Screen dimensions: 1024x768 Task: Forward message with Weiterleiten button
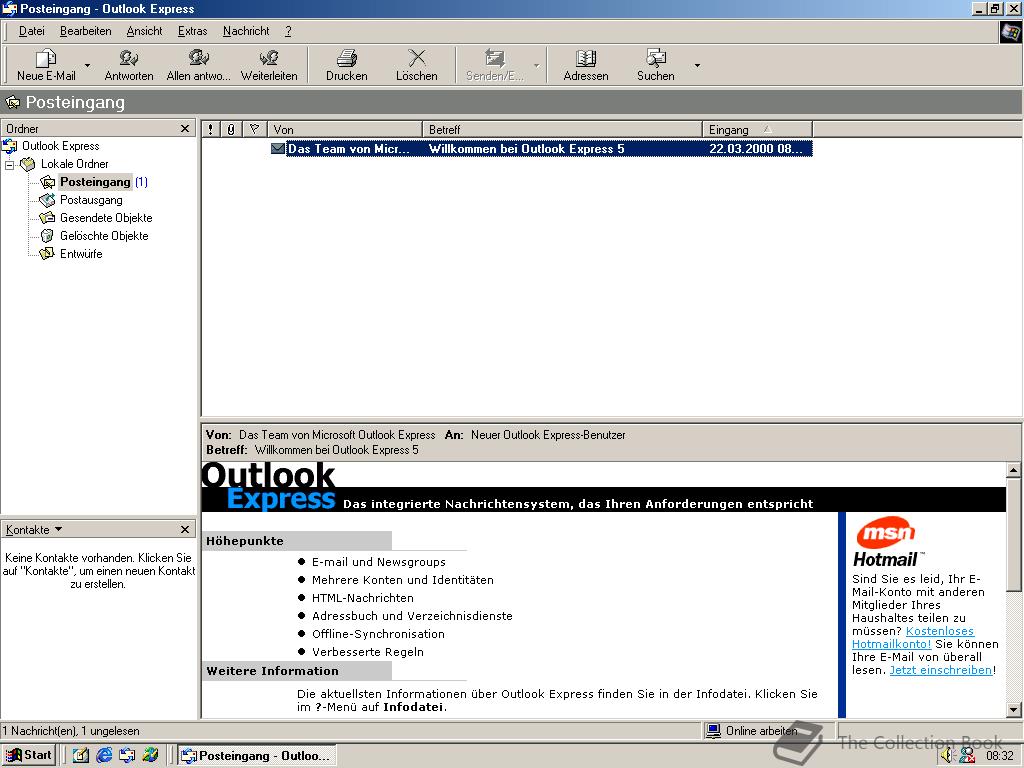pos(269,65)
